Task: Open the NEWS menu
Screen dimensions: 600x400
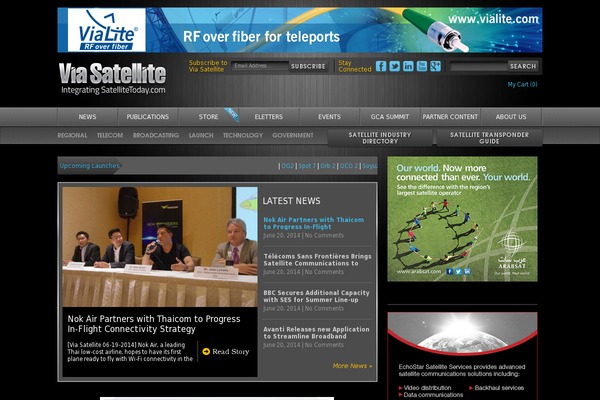Action: tap(87, 117)
